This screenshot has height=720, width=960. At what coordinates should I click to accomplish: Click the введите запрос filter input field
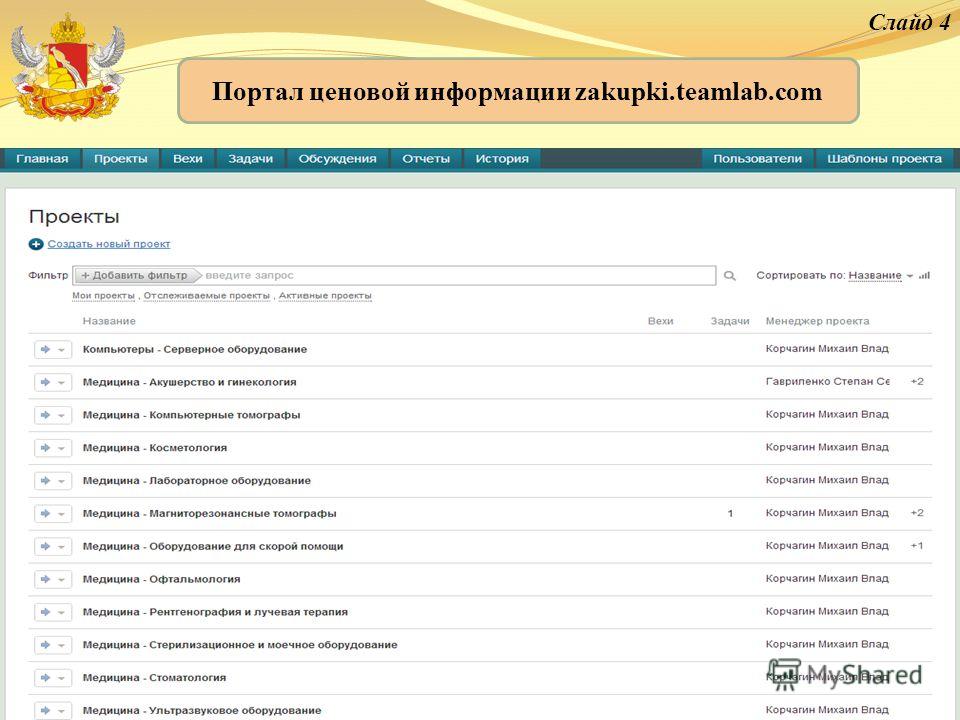(x=459, y=276)
